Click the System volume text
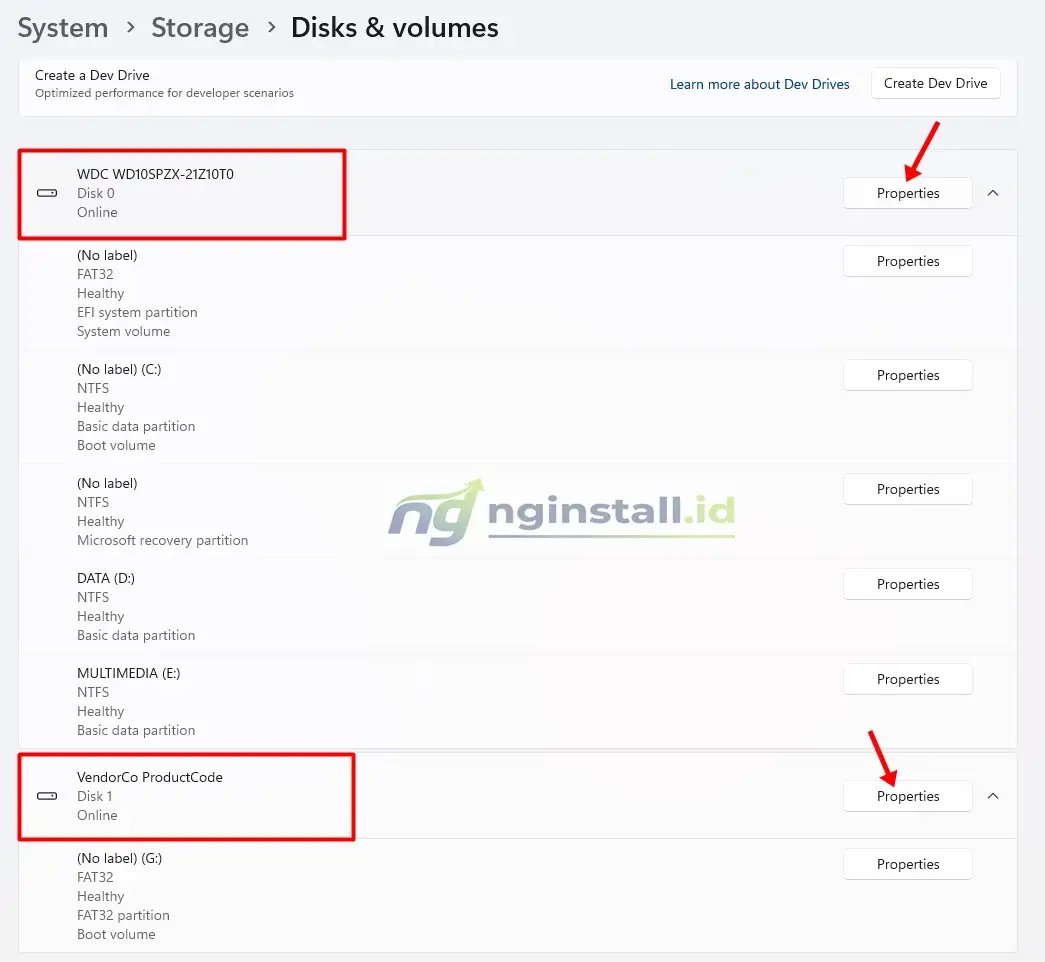 pyautogui.click(x=123, y=331)
